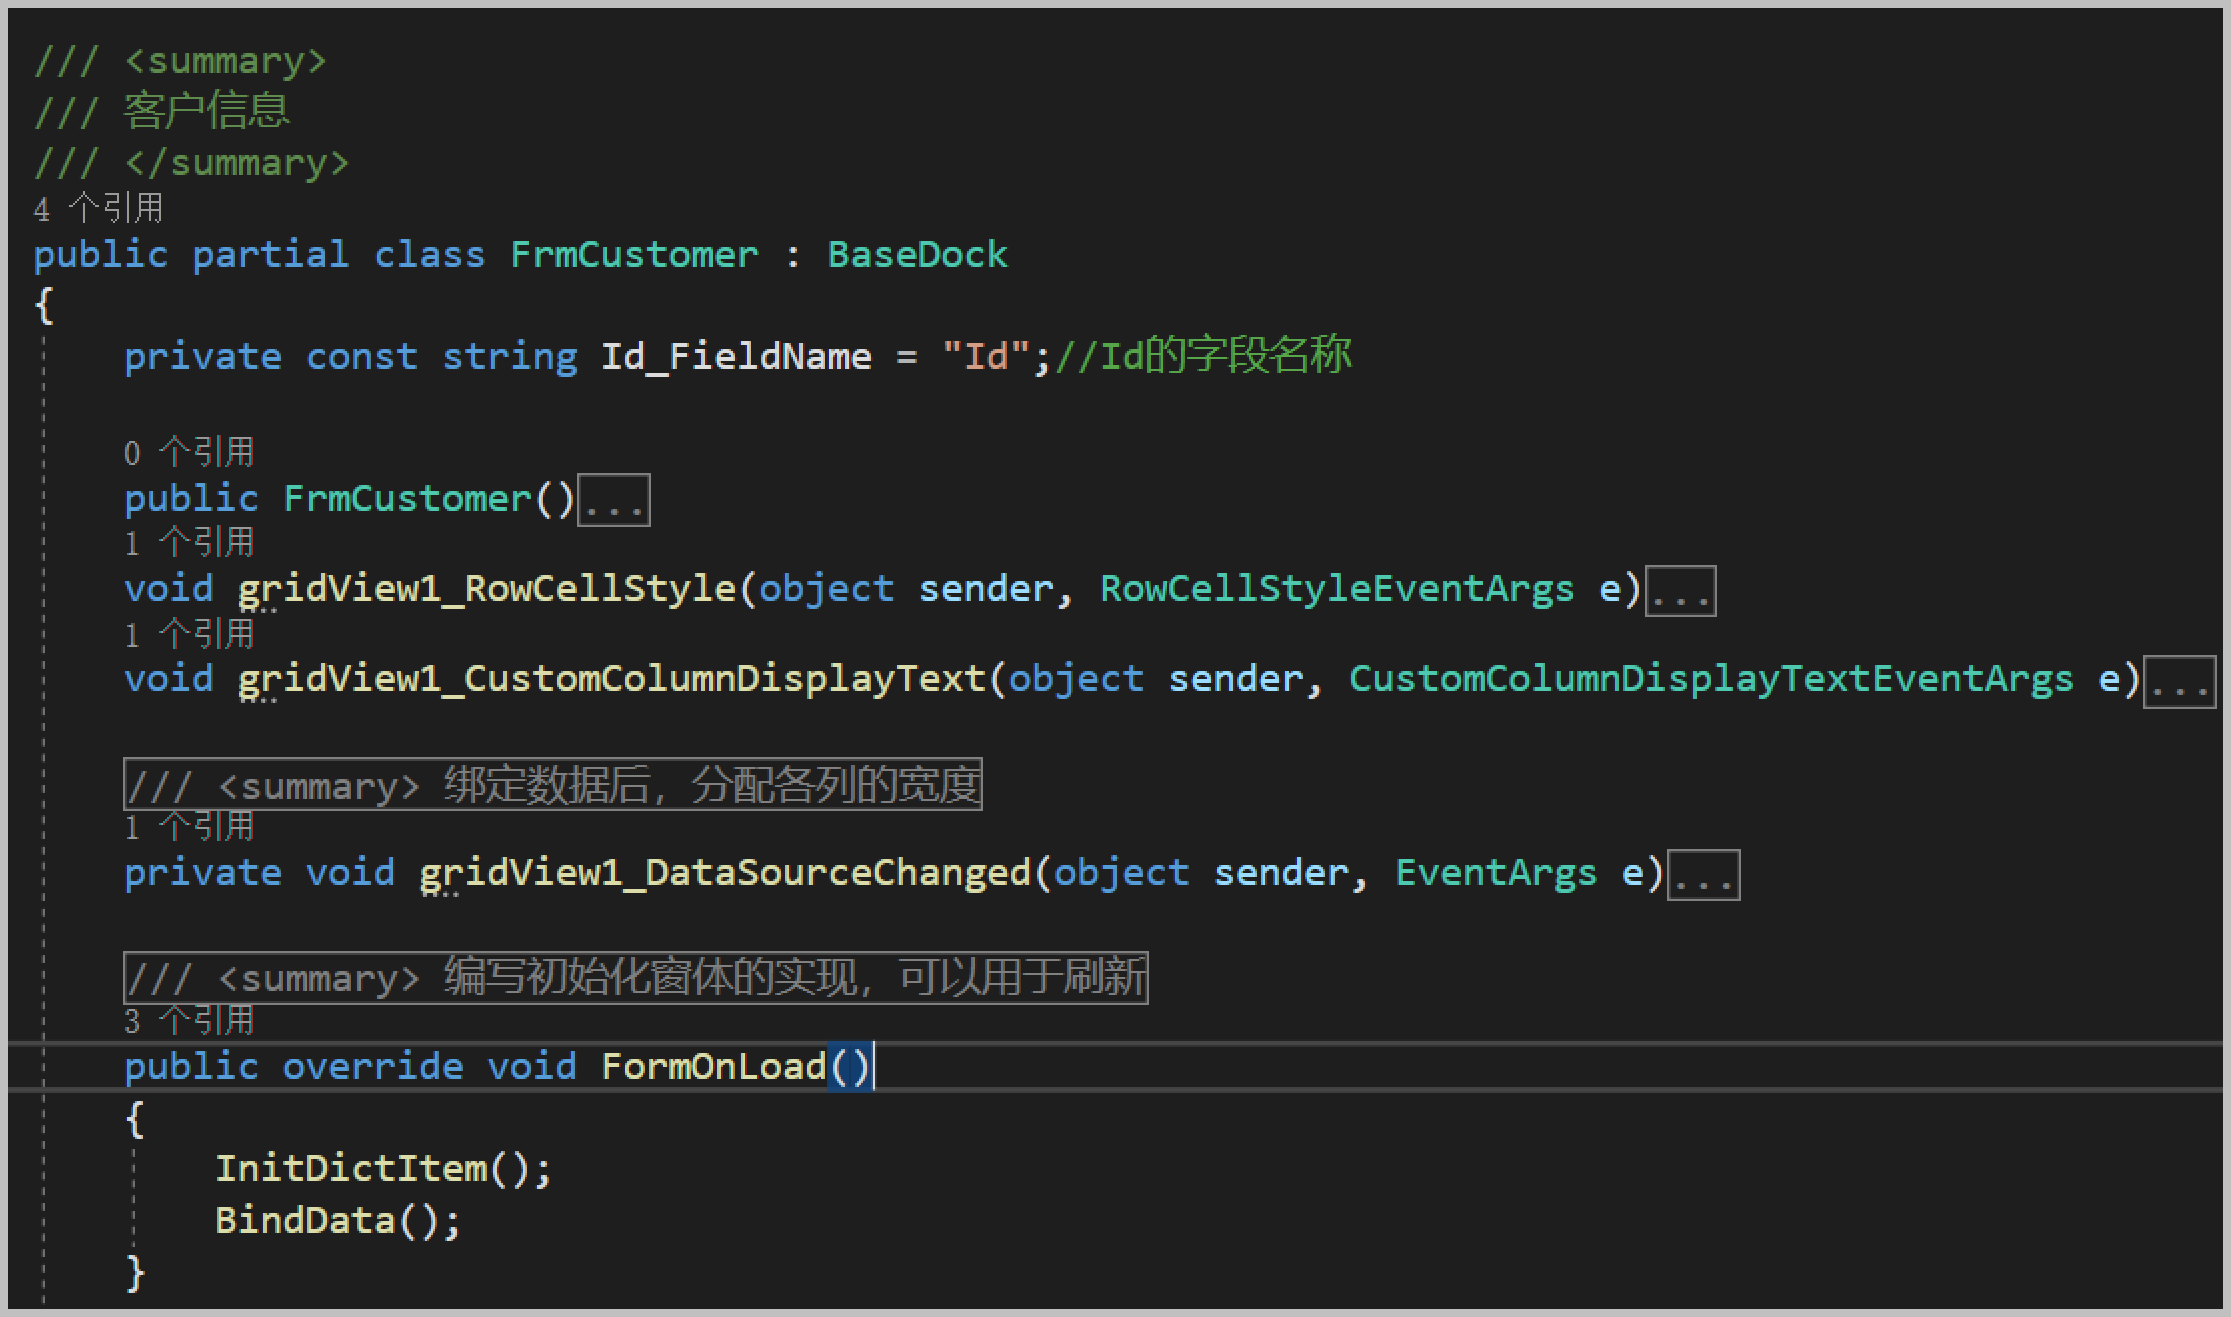Click the InitDictItem method call
Image resolution: width=2231 pixels, height=1317 pixels.
click(x=351, y=1169)
